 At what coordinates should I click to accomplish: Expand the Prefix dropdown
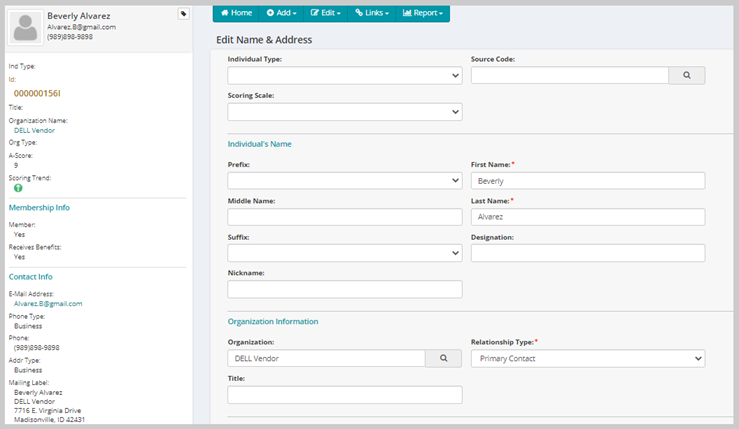tap(345, 181)
